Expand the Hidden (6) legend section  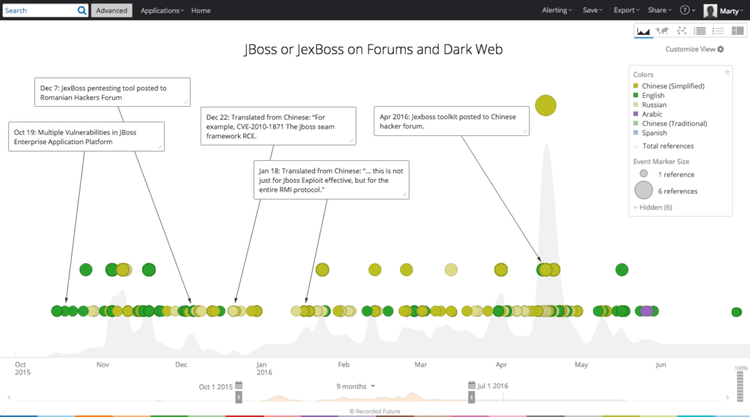point(652,207)
